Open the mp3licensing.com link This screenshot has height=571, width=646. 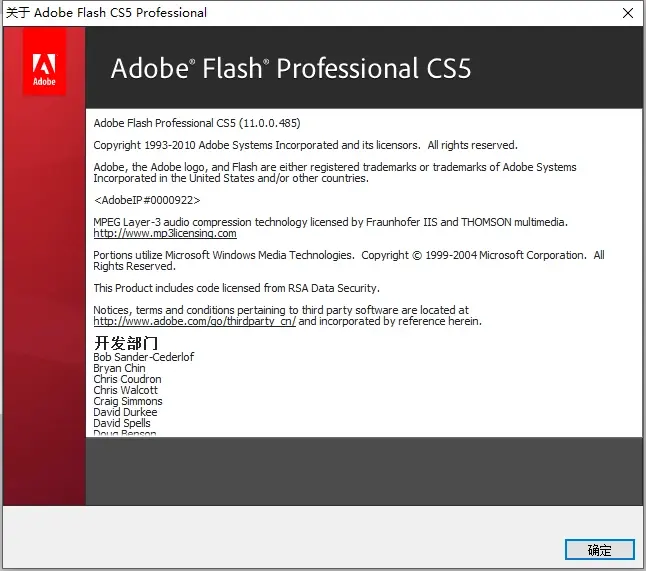point(165,233)
